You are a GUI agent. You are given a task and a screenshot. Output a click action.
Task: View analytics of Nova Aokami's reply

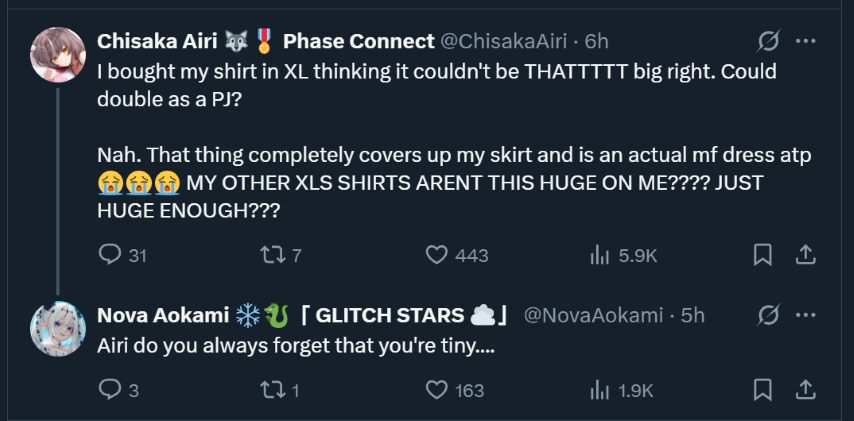coord(600,390)
